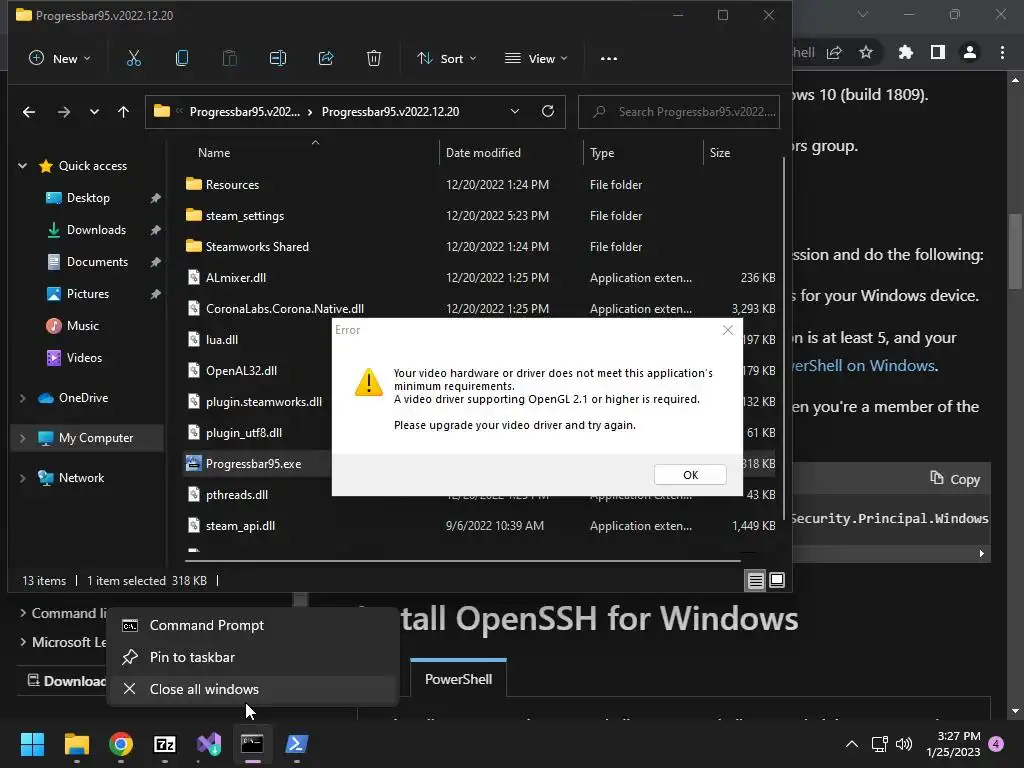
Task: Open 7-Zip from the taskbar
Action: pos(165,744)
